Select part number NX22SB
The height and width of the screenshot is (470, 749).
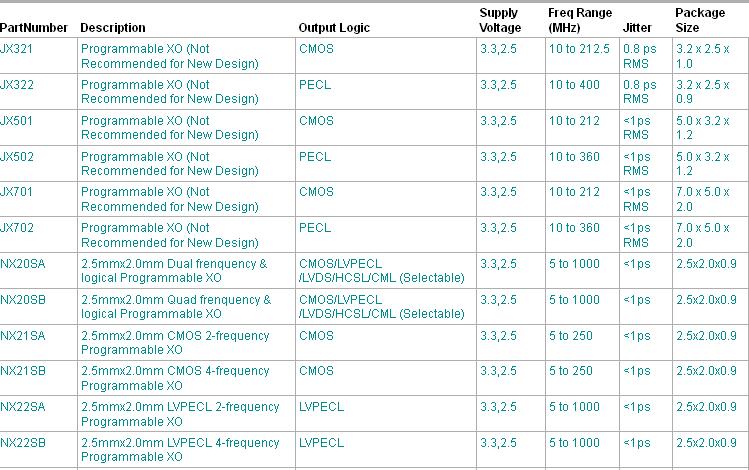[22, 443]
